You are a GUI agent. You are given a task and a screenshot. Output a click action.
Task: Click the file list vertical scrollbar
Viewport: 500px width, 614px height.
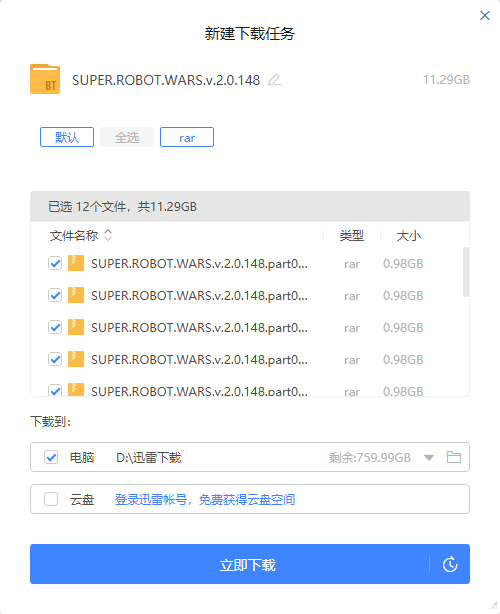[466, 272]
